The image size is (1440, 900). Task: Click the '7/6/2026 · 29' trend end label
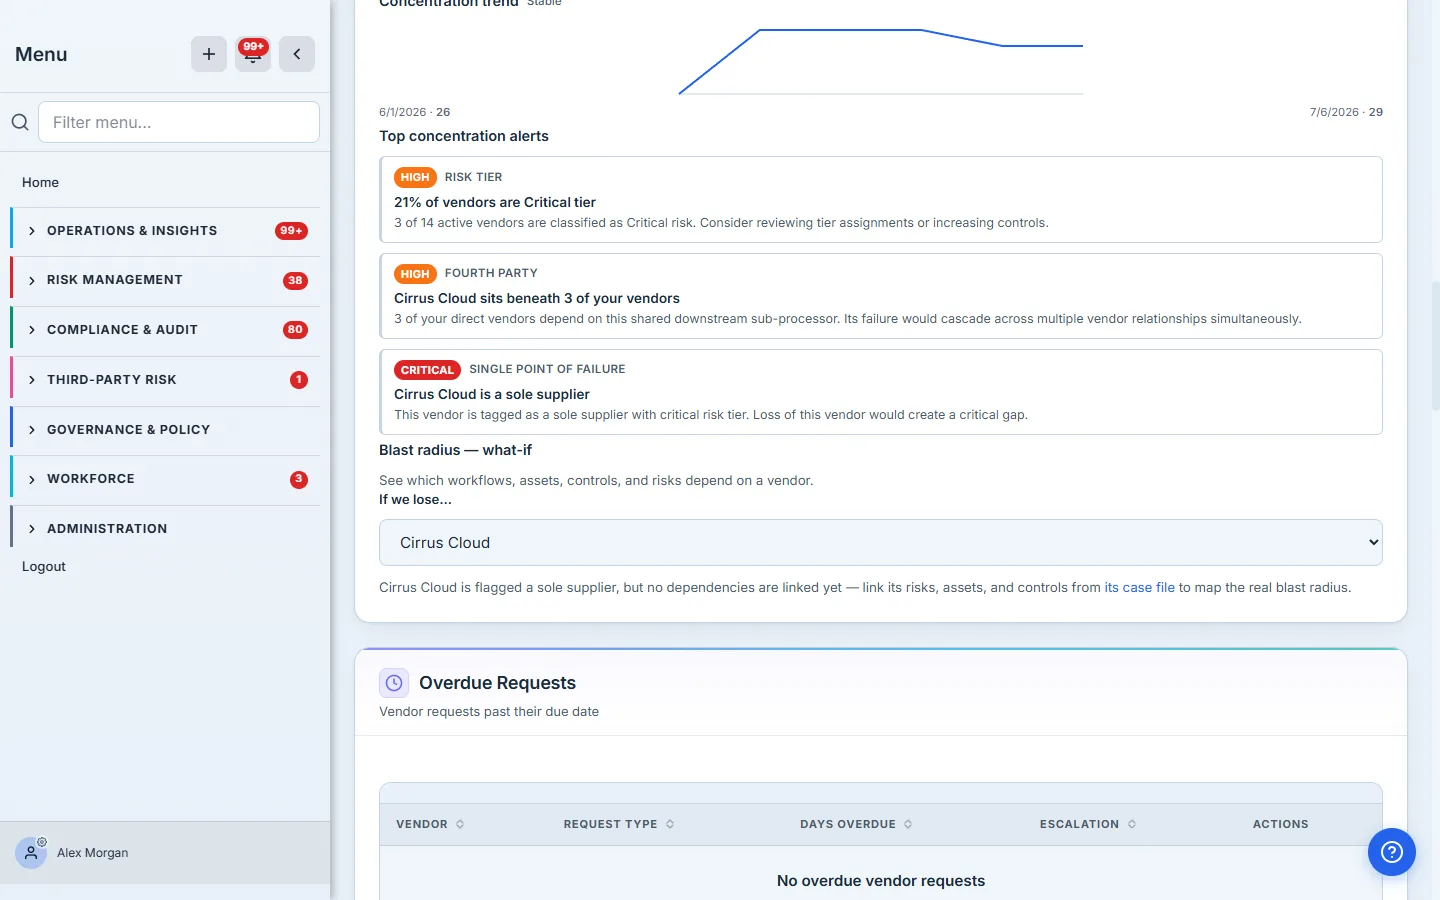coord(1346,112)
